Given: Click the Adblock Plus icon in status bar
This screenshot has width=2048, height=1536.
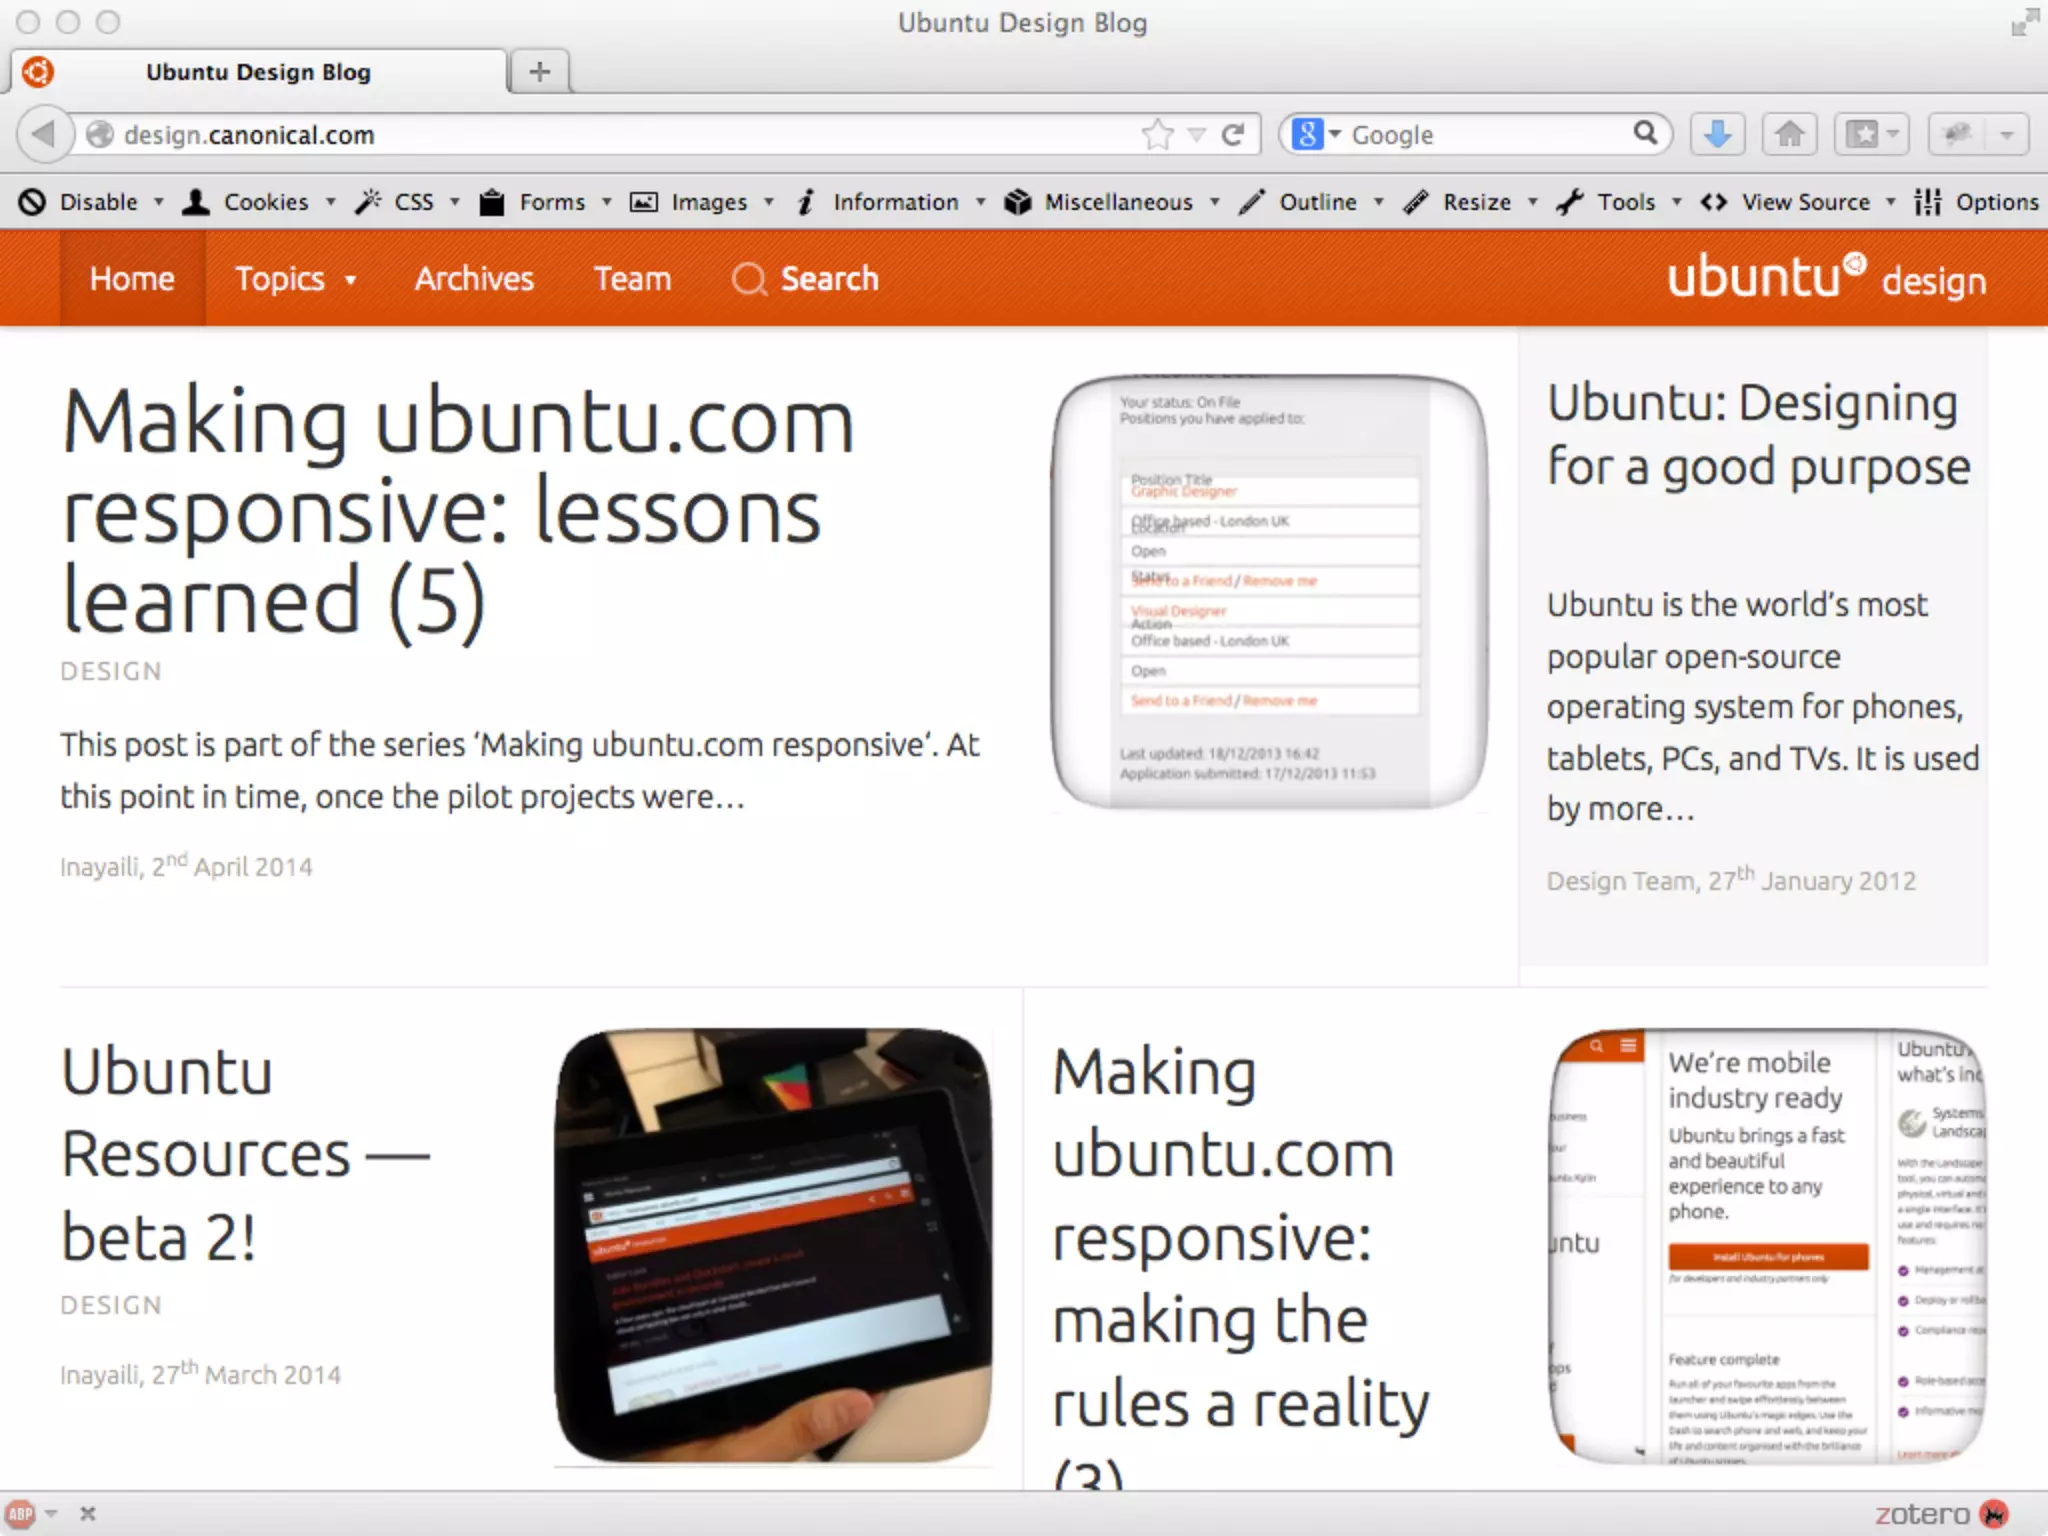Looking at the screenshot, I should click(22, 1513).
